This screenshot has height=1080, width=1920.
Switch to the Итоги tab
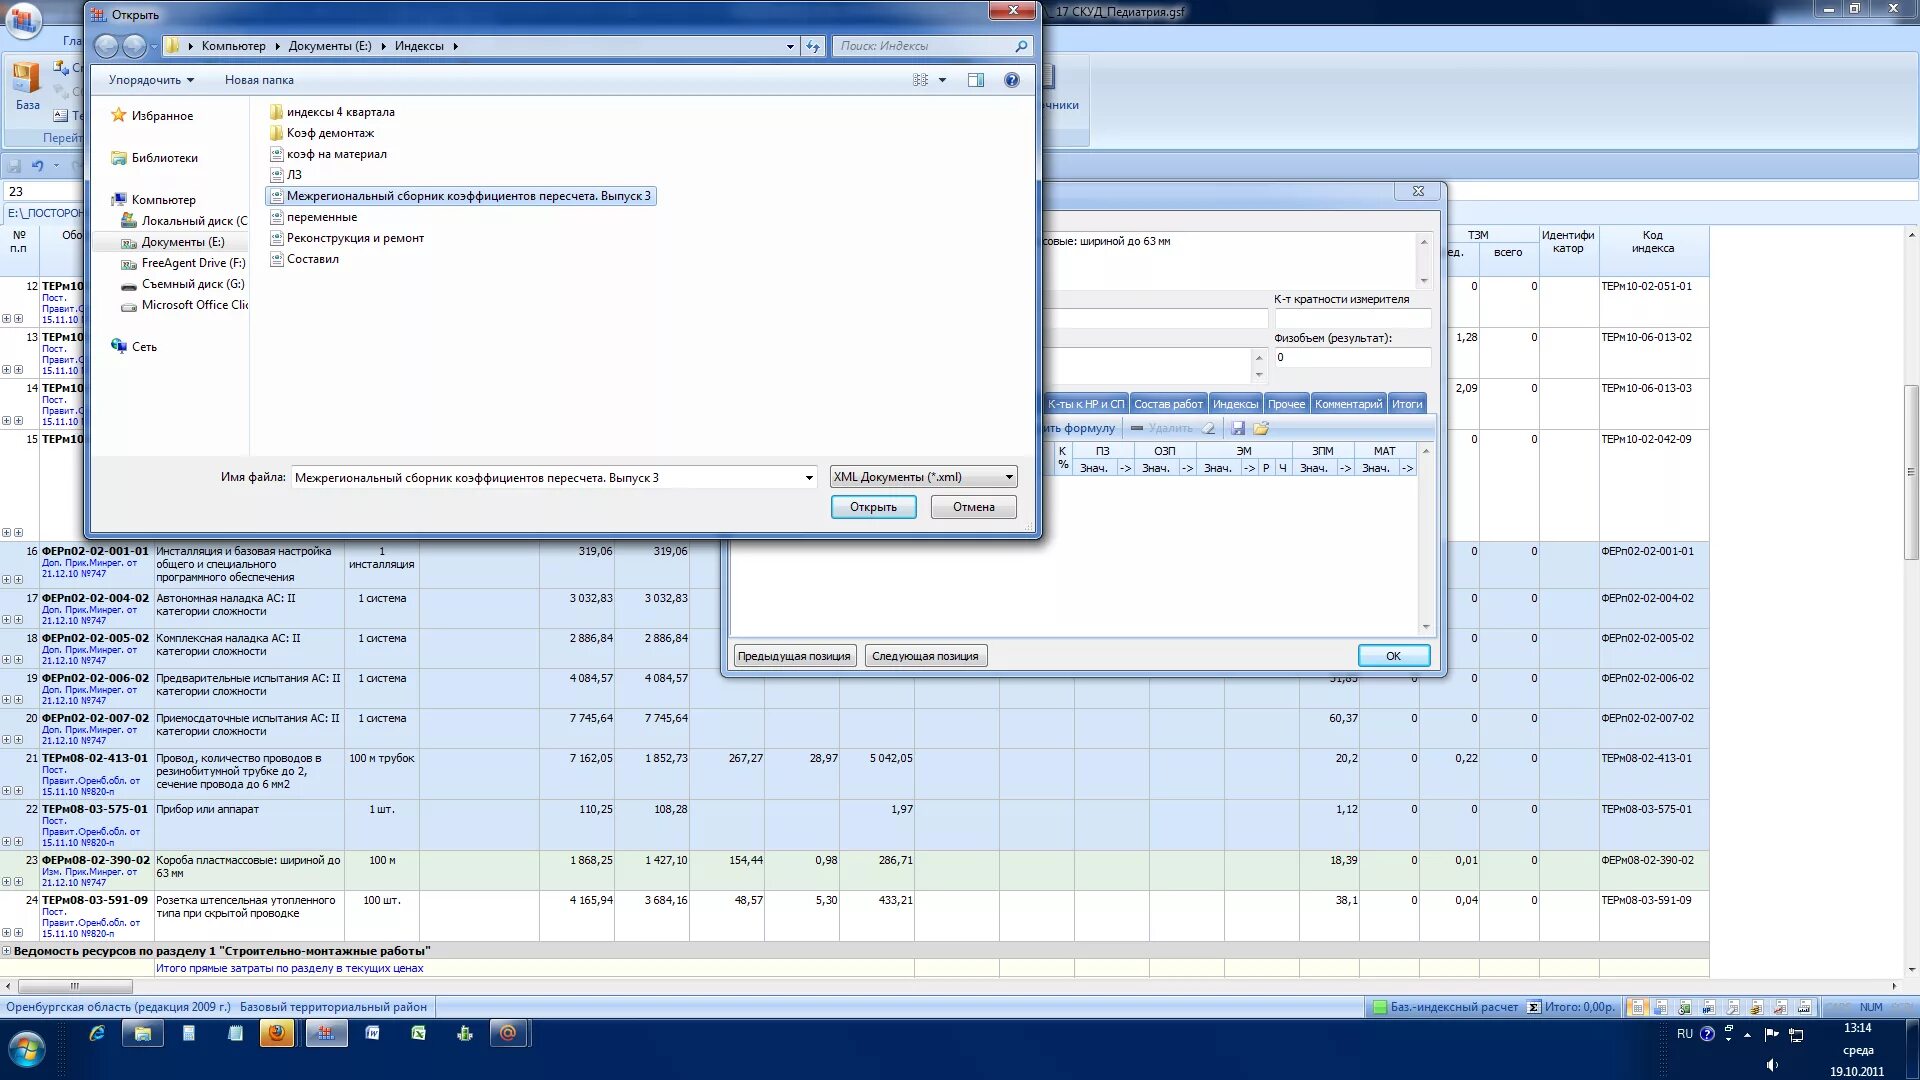coord(1407,404)
